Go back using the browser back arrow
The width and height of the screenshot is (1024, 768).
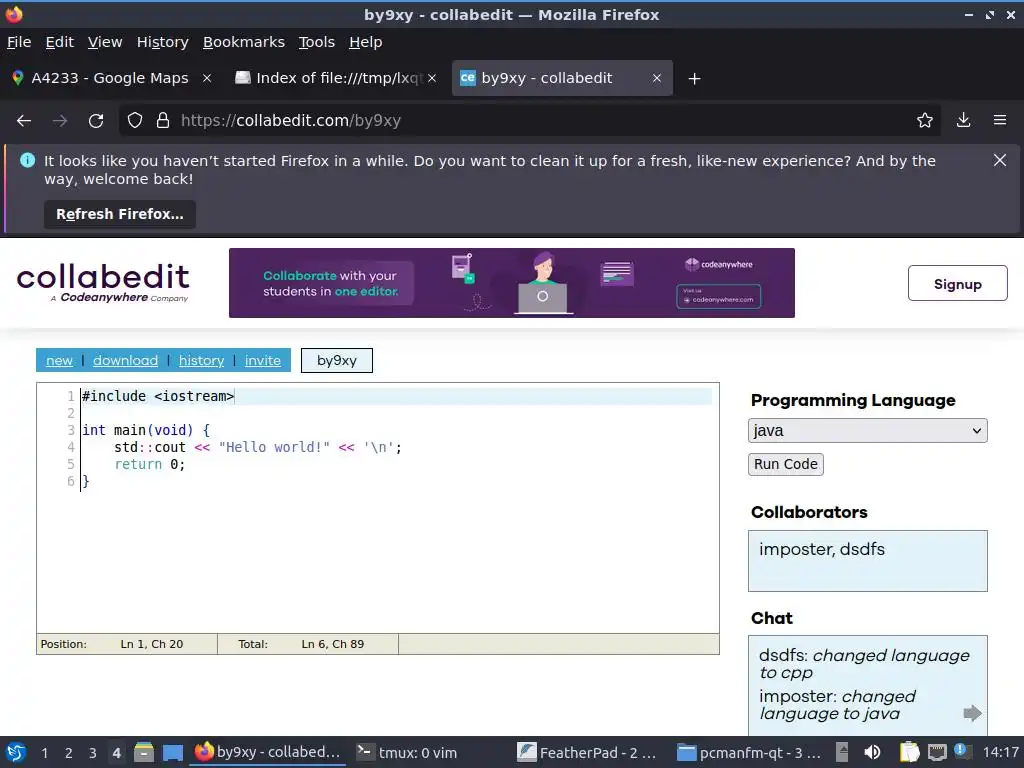tap(24, 121)
